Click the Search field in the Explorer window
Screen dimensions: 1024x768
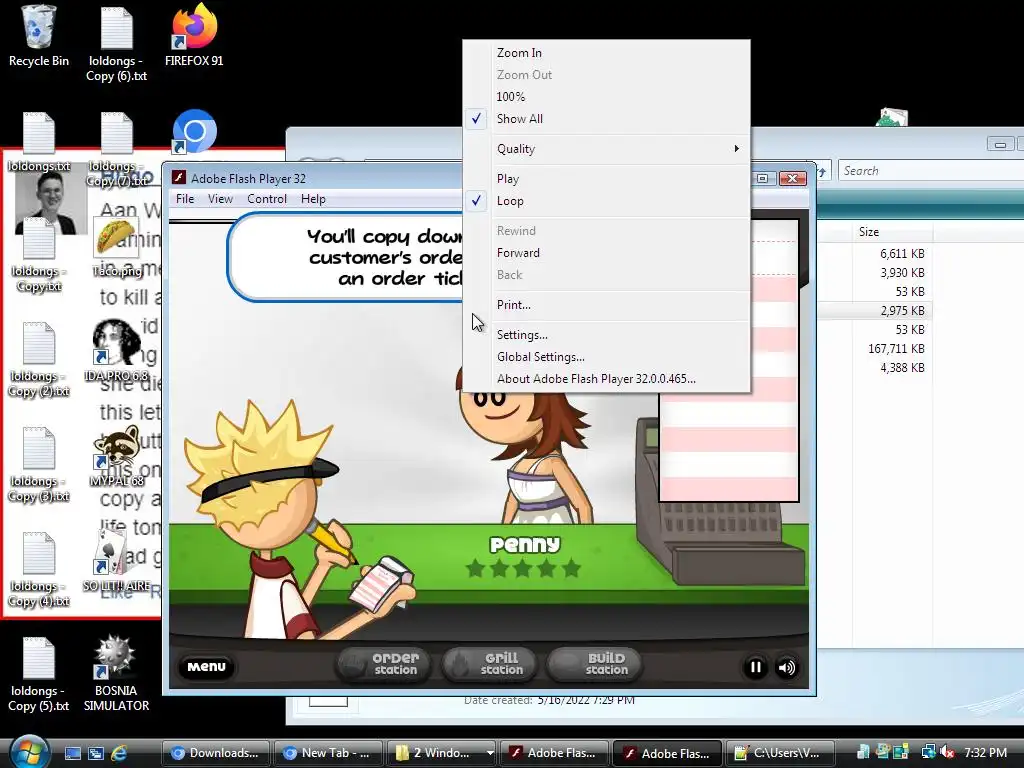(931, 171)
